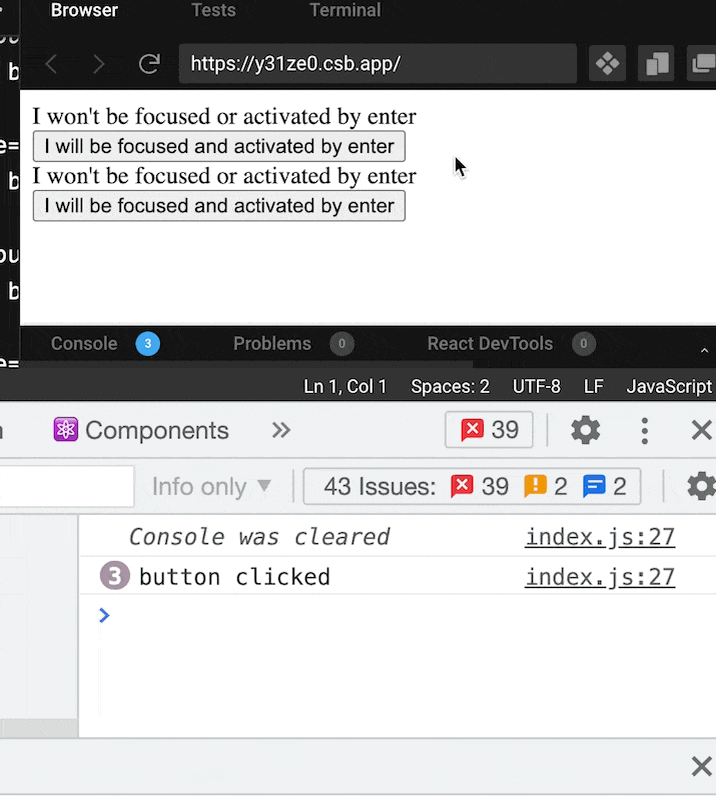Screen dimensions: 716x800
Task: Click the second 'I won't be focused' text
Action: click(x=225, y=176)
